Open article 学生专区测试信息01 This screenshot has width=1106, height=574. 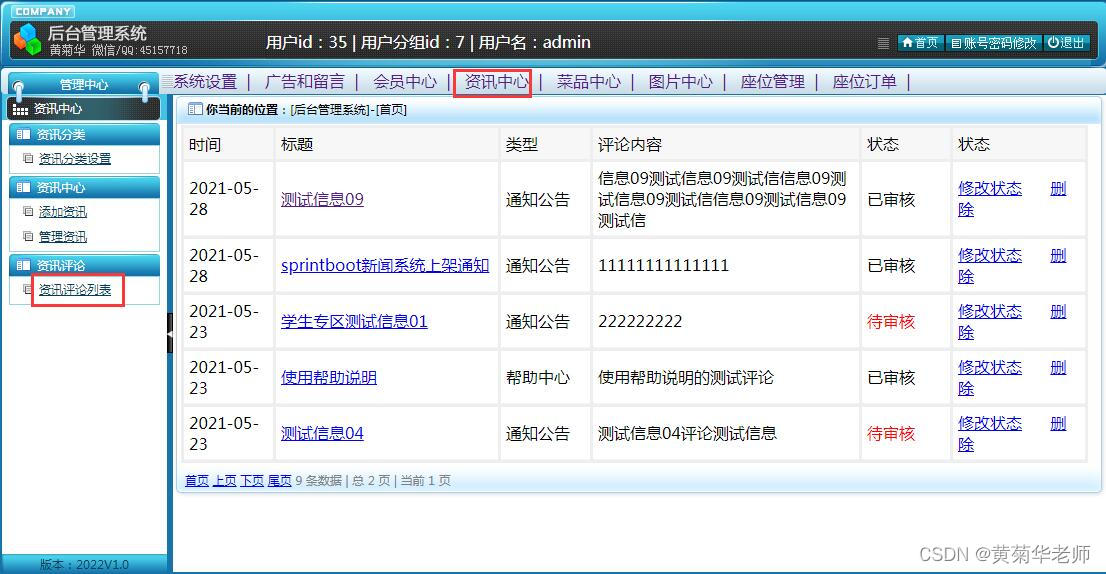(x=354, y=322)
